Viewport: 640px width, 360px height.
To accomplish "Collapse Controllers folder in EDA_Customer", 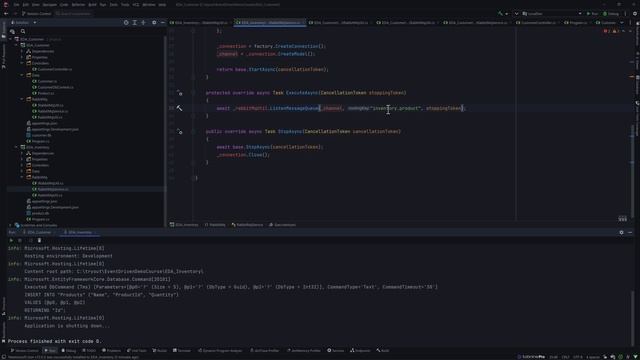I will [22, 63].
